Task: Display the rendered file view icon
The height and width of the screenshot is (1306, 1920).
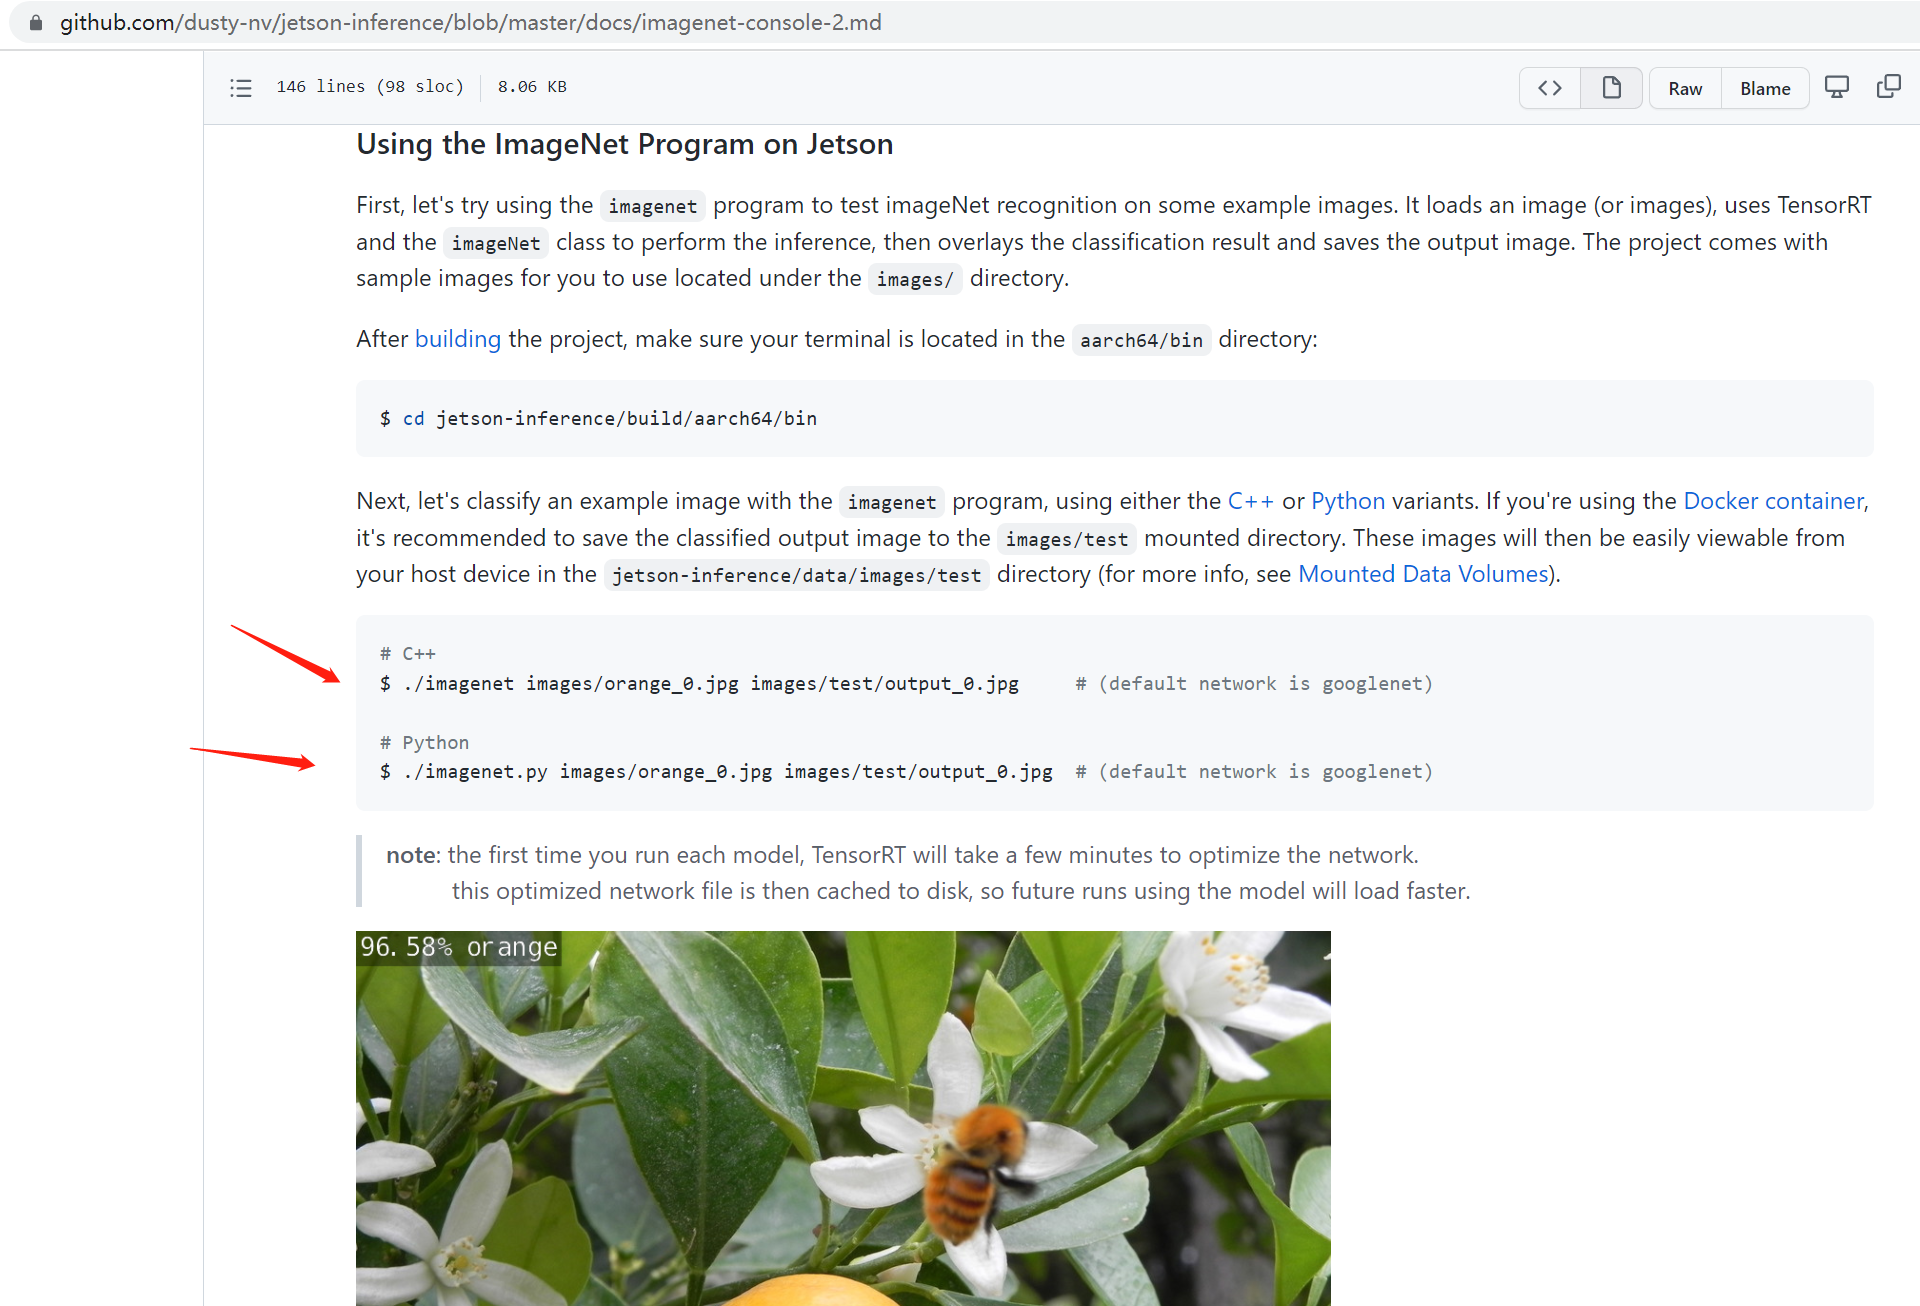Action: click(1611, 88)
